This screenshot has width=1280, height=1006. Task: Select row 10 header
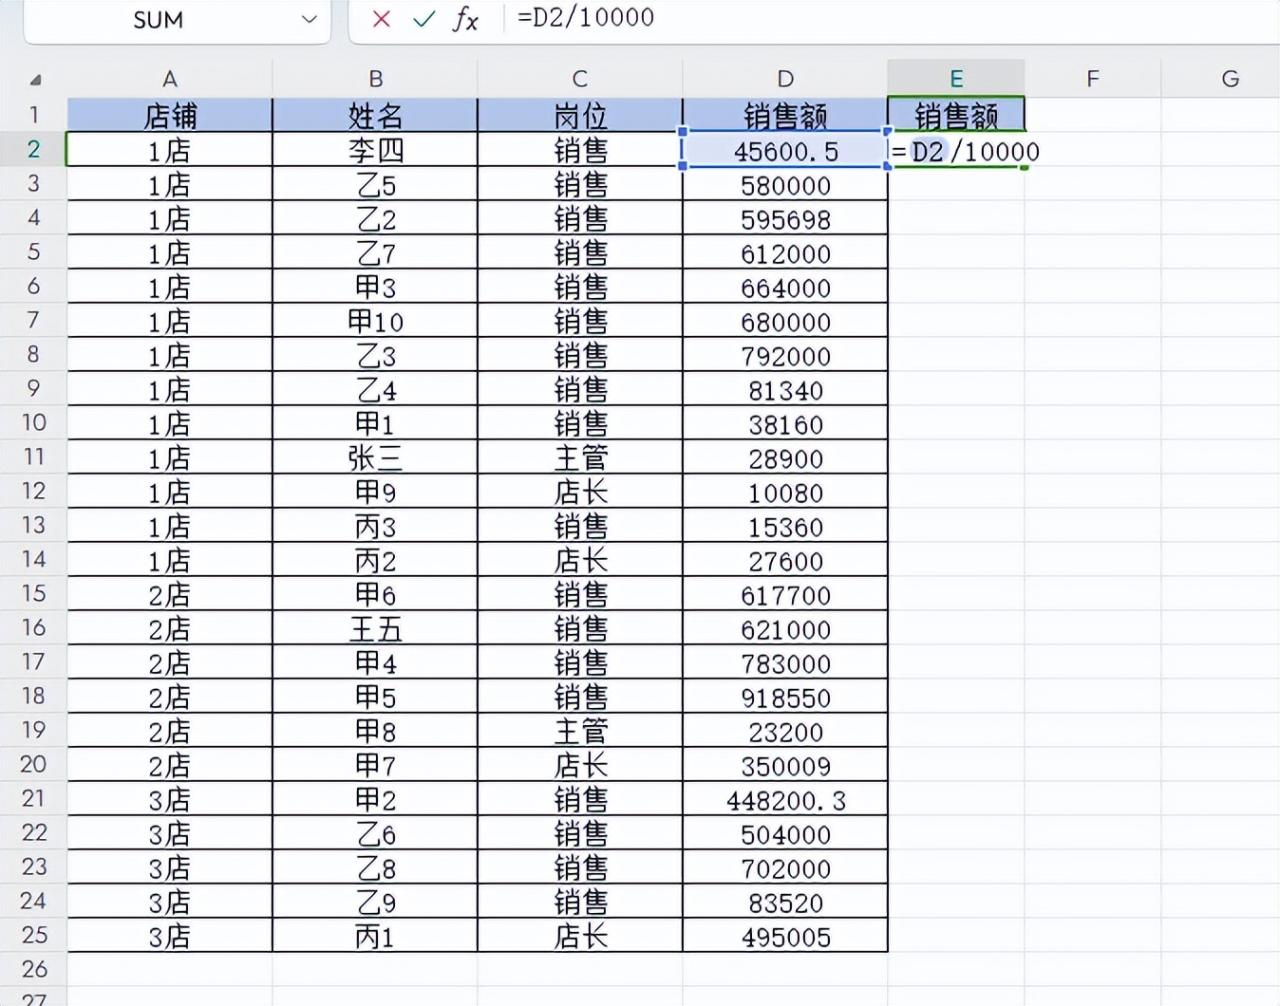point(33,422)
